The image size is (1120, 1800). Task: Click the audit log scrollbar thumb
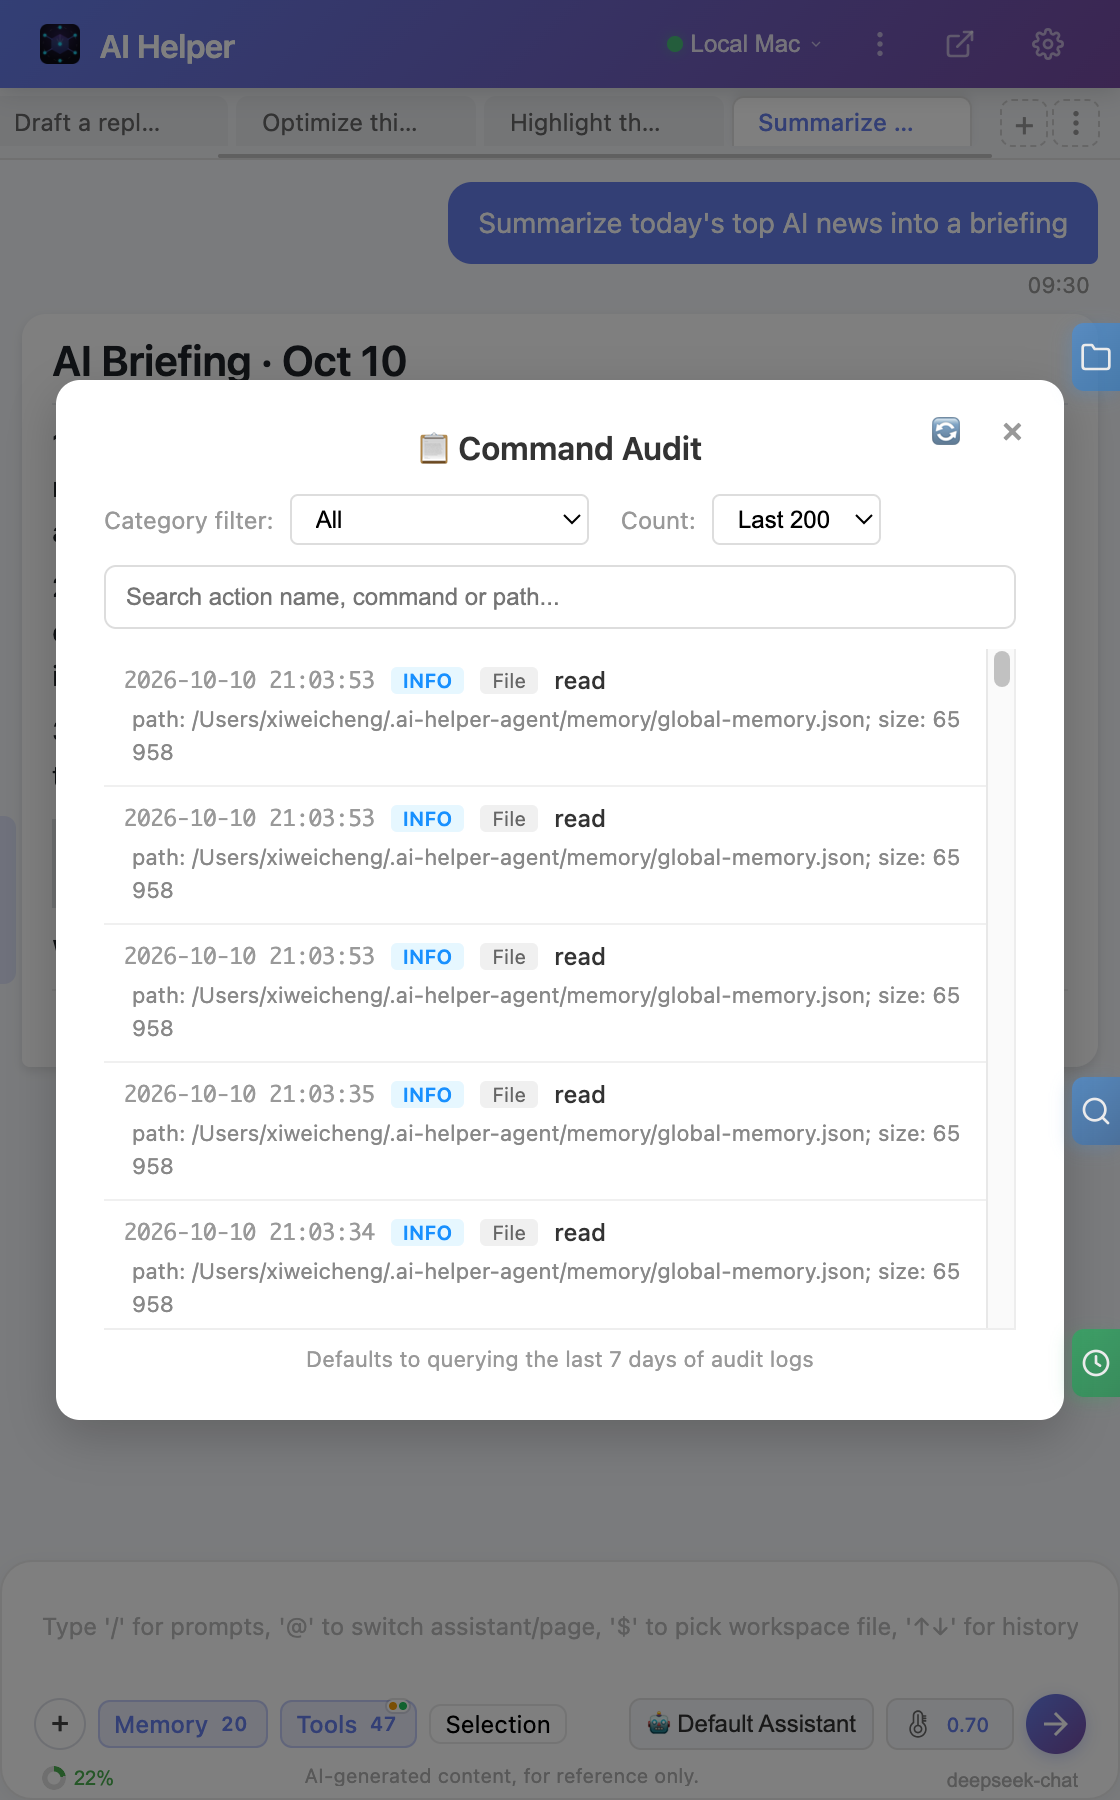tap(1002, 669)
